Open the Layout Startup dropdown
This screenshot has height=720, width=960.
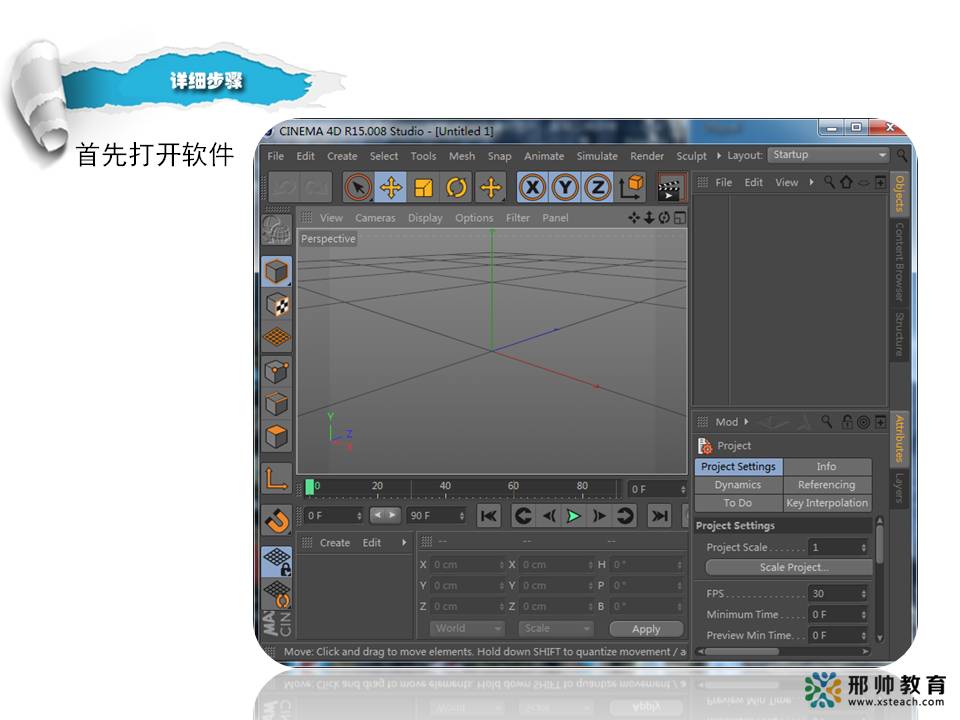(828, 155)
